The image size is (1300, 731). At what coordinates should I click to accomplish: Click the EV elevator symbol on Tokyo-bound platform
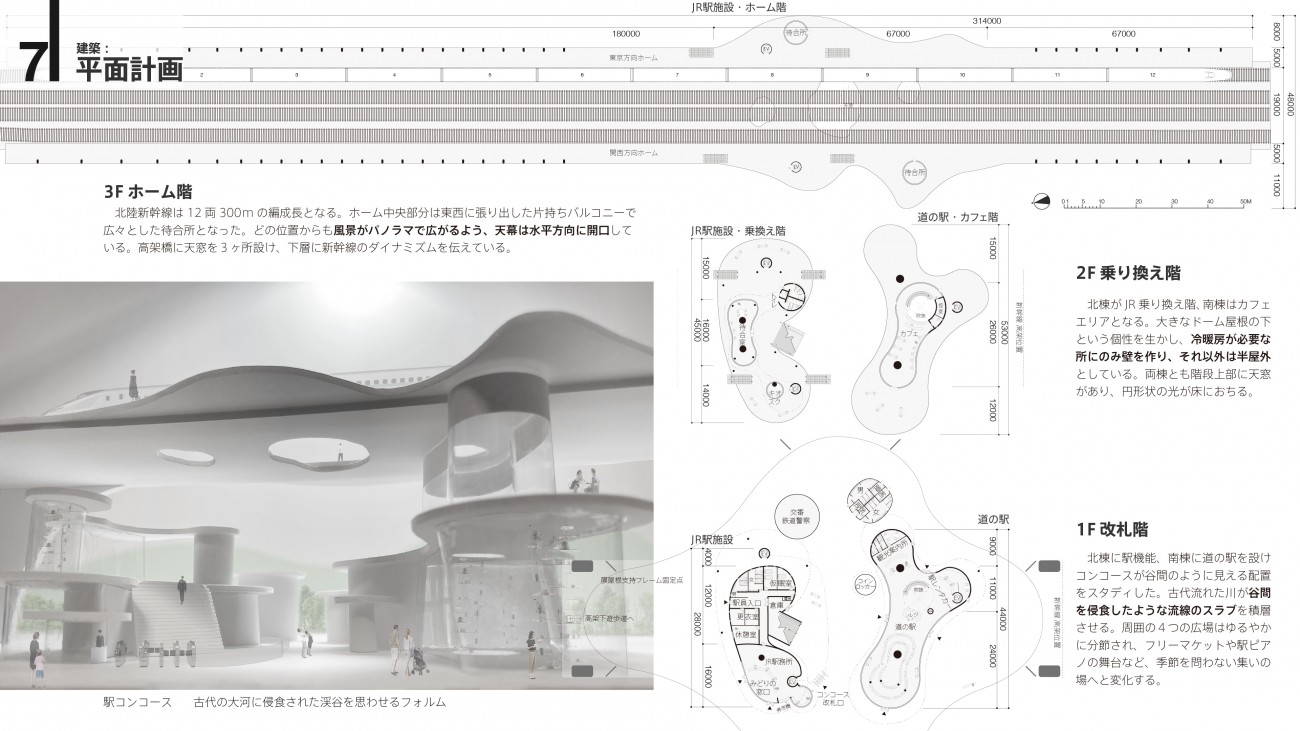coord(767,48)
